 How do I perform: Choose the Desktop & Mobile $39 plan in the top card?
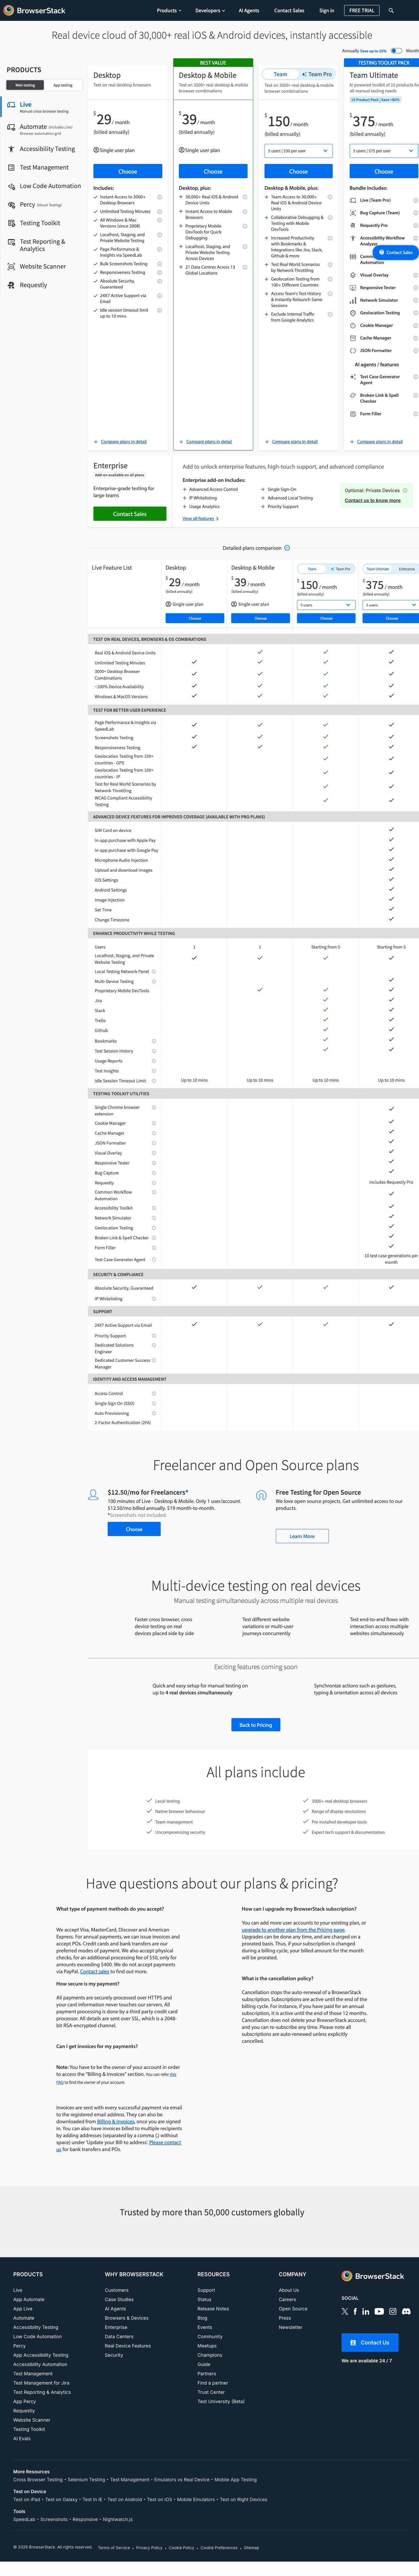tap(213, 171)
